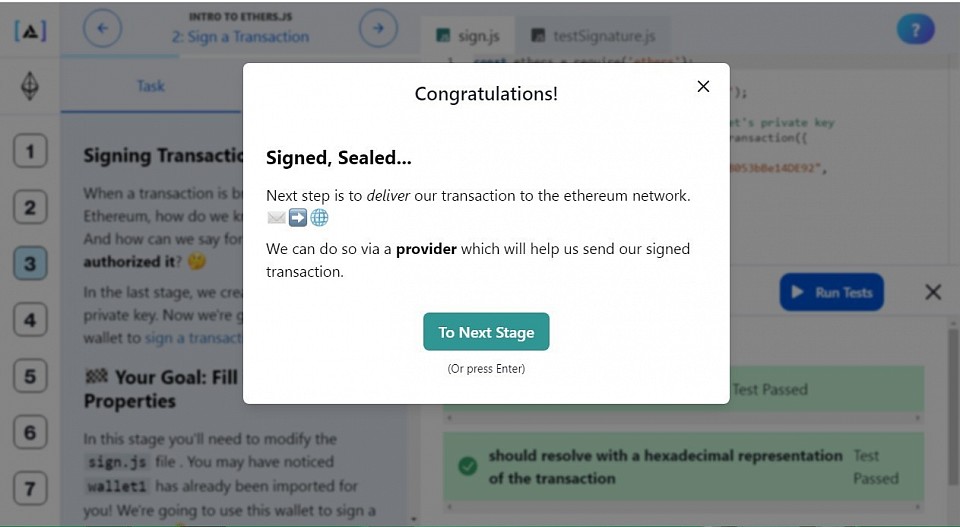Open help with the question mark icon
Image resolution: width=960 pixels, height=527 pixels.
pyautogui.click(x=915, y=29)
